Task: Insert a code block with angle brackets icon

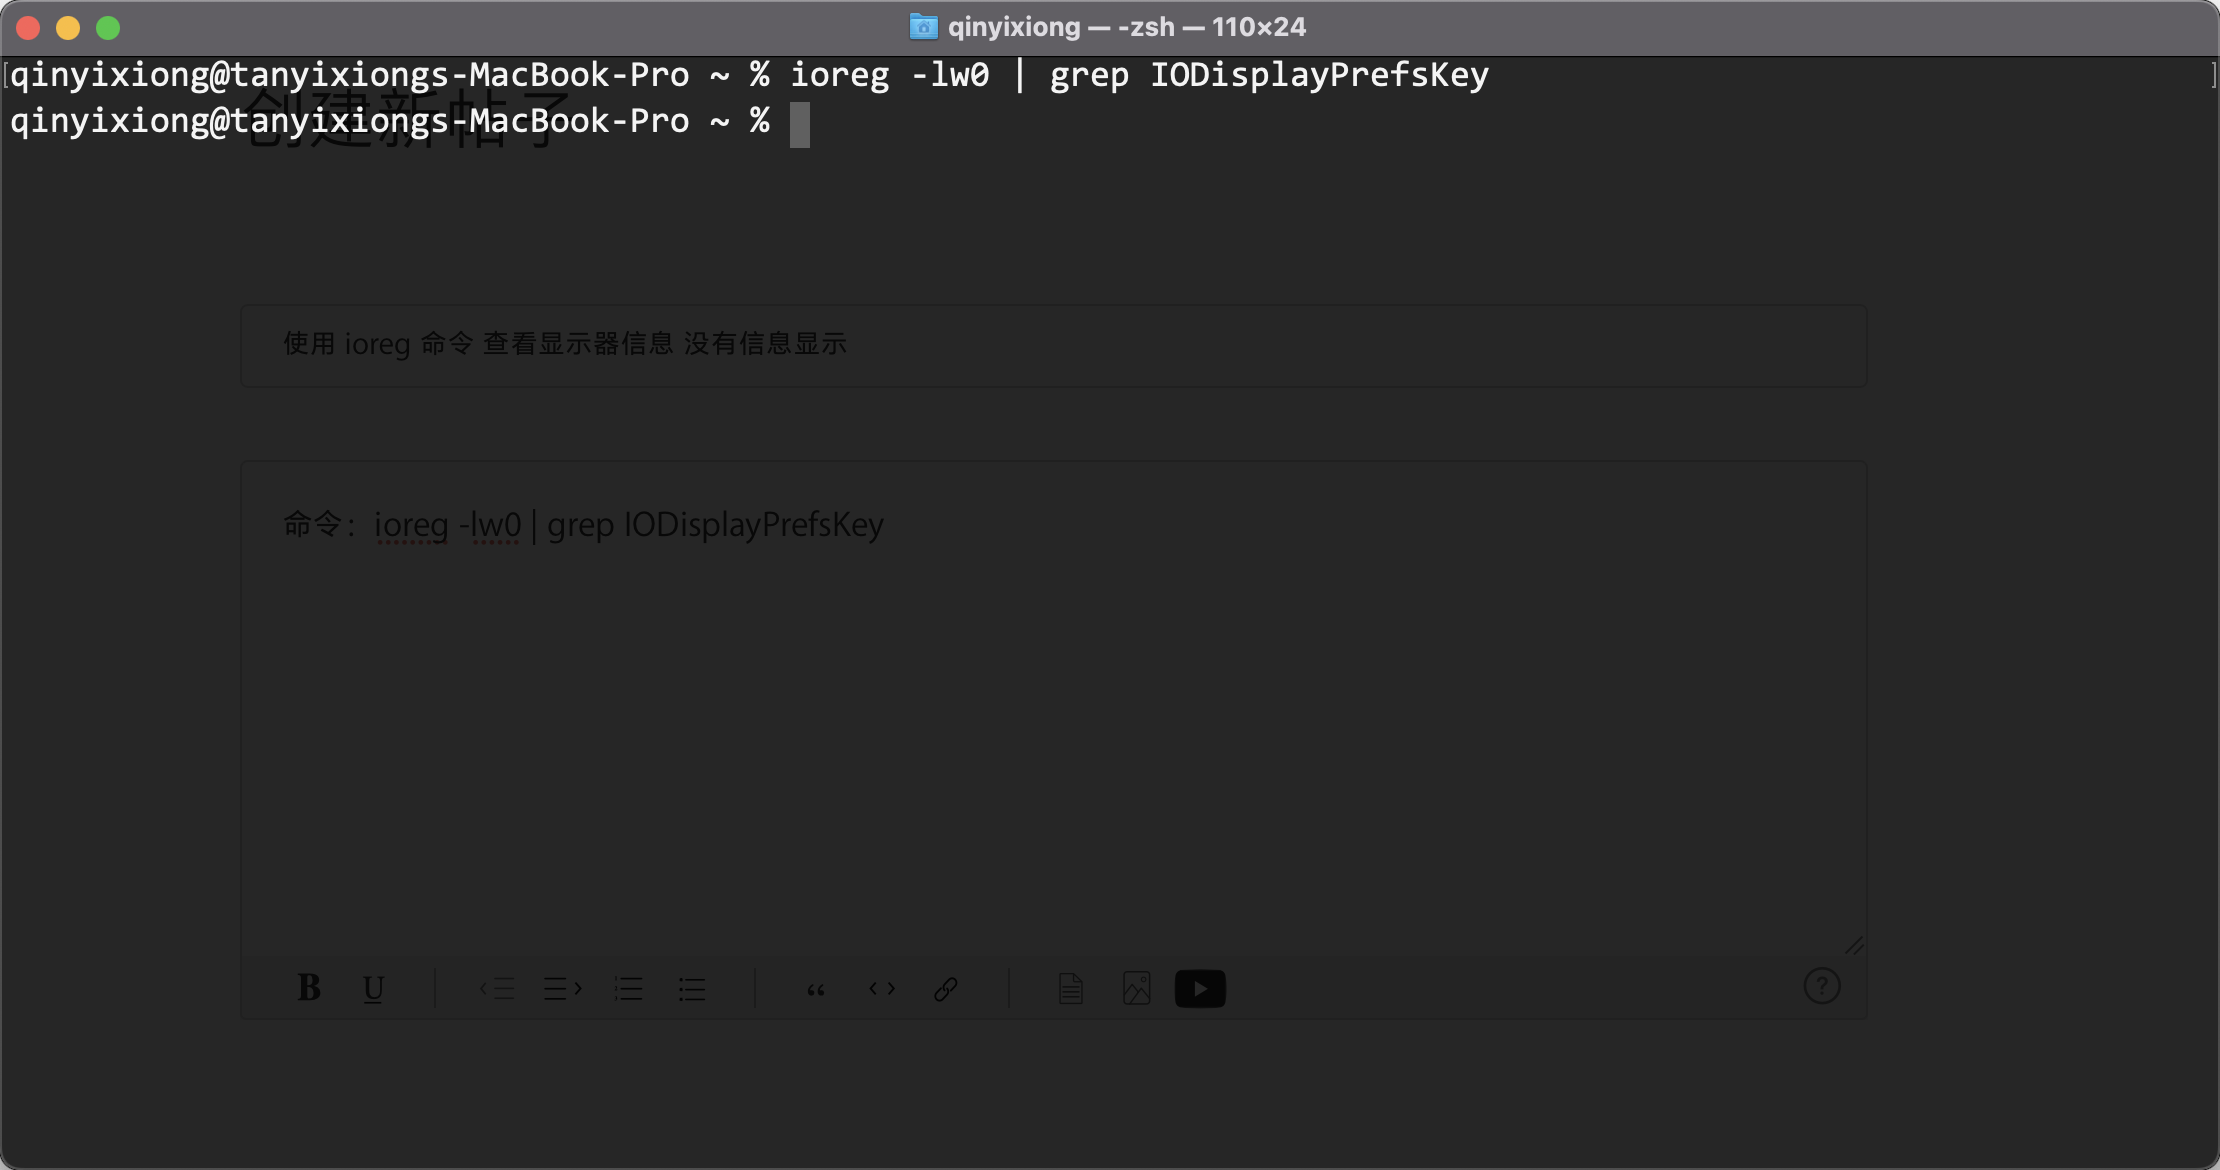Action: click(881, 989)
